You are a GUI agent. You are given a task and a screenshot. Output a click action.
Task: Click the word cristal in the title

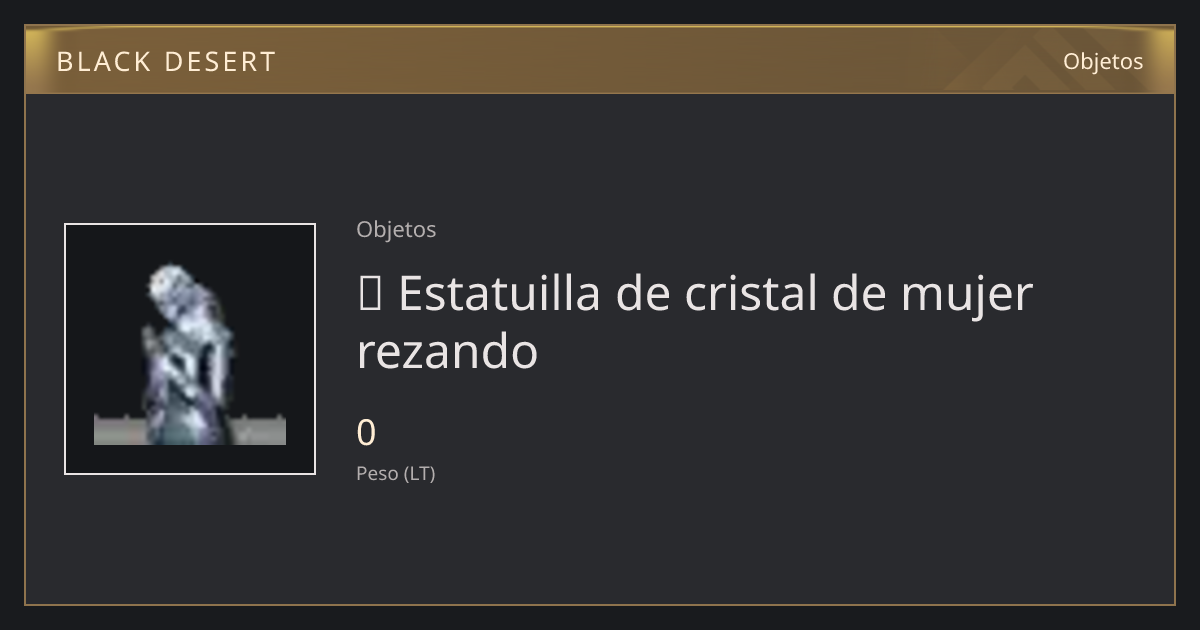pos(752,294)
